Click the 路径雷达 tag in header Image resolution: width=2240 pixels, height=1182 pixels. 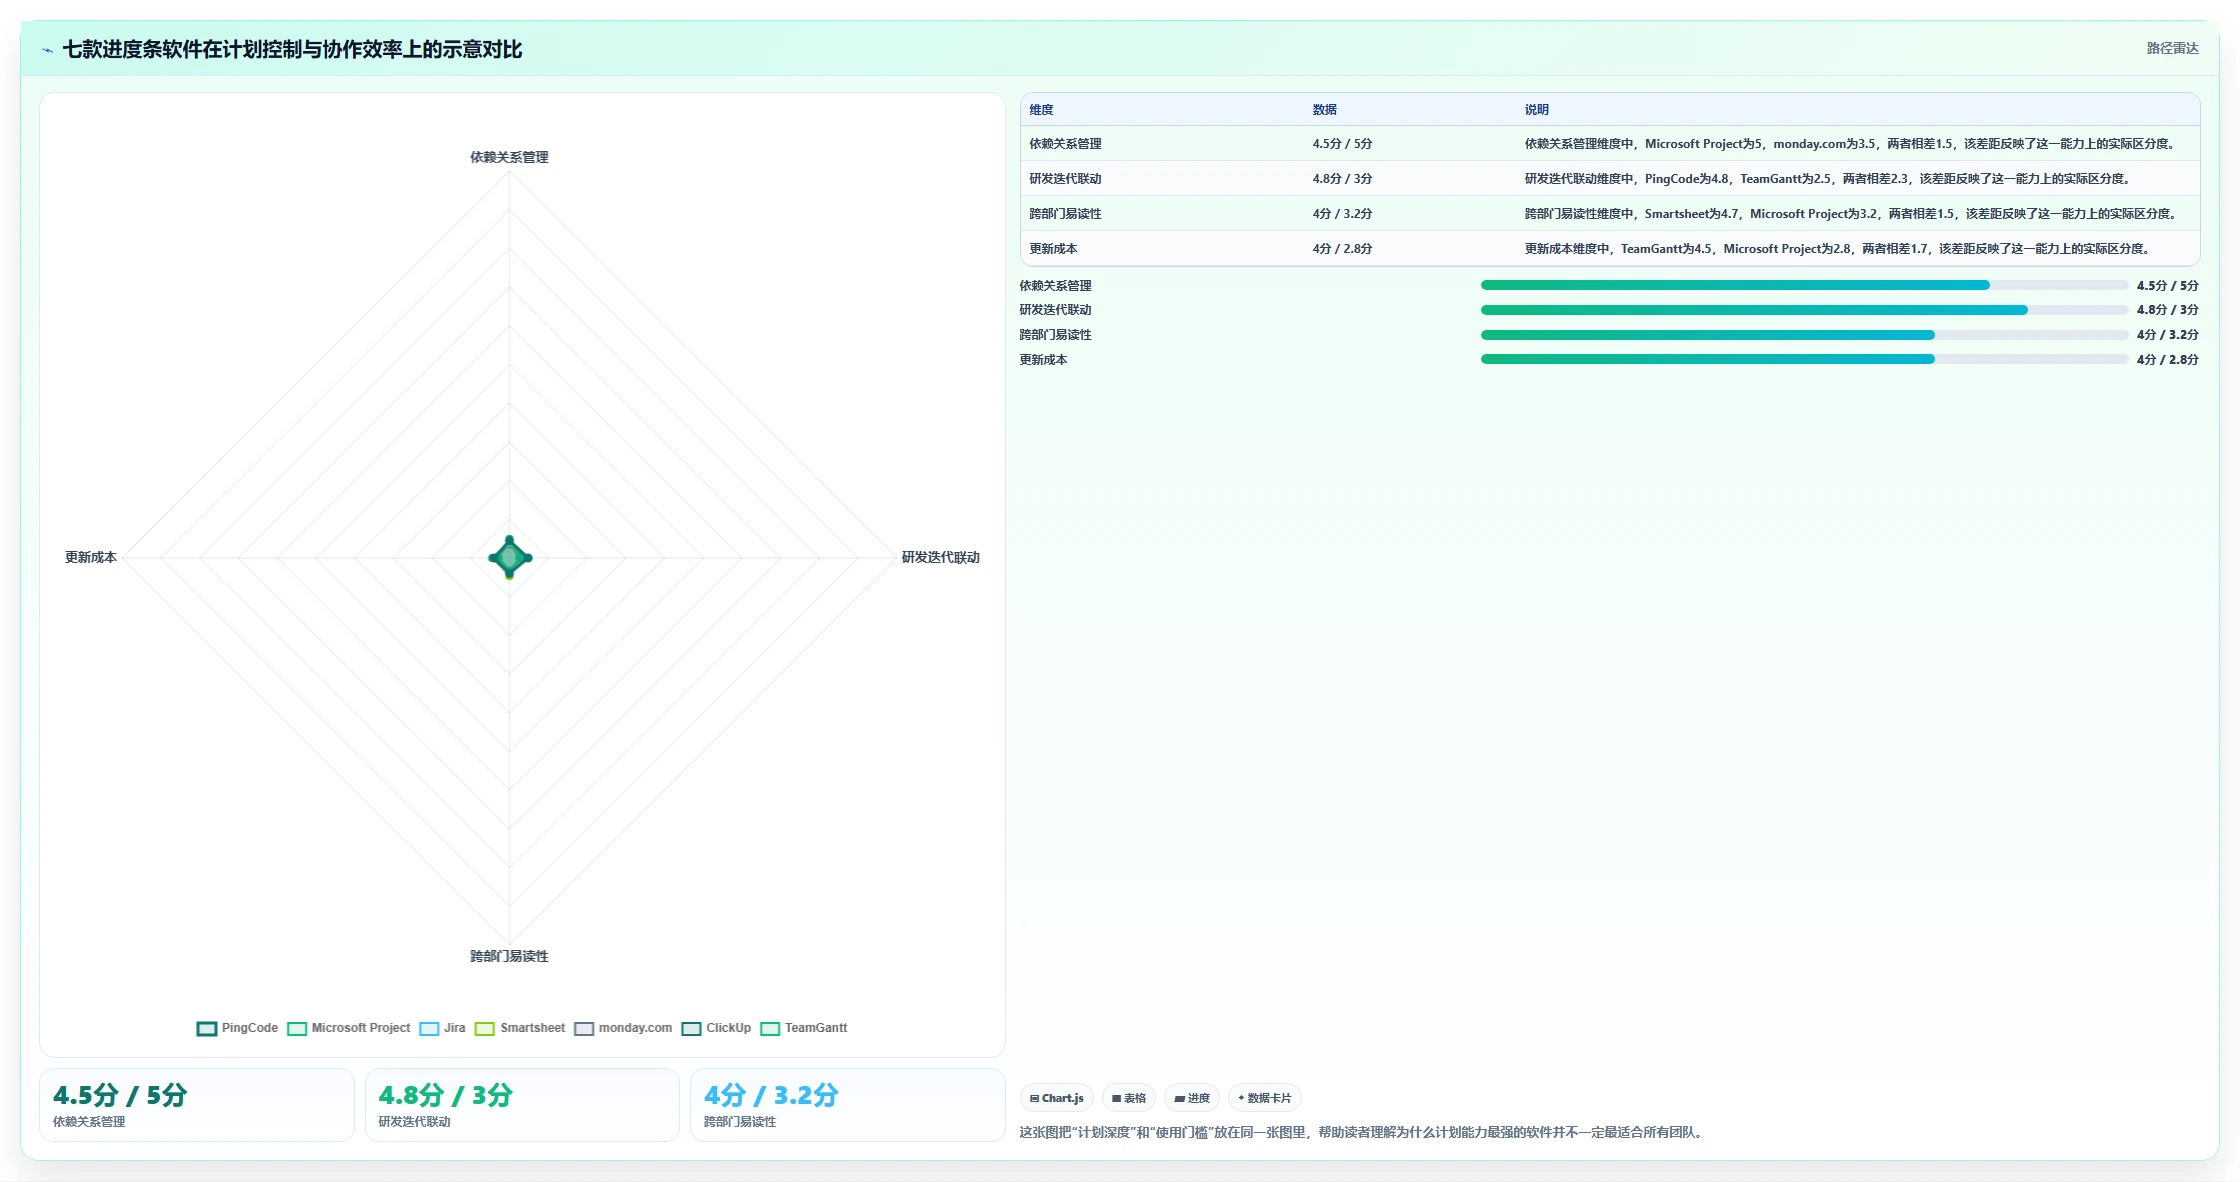[2172, 48]
